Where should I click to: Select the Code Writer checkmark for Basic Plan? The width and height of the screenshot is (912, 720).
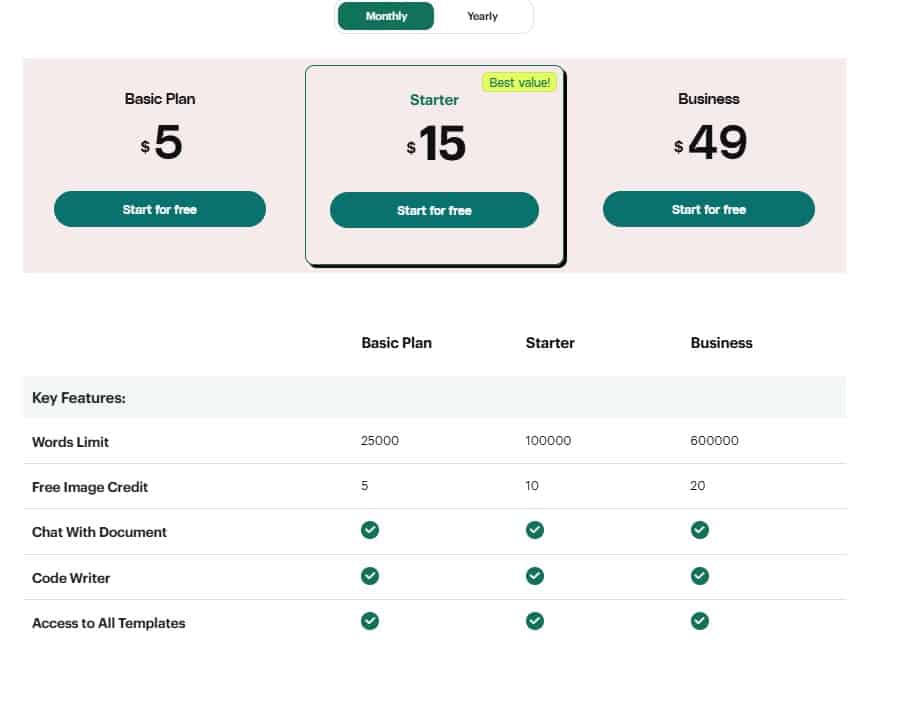point(369,576)
